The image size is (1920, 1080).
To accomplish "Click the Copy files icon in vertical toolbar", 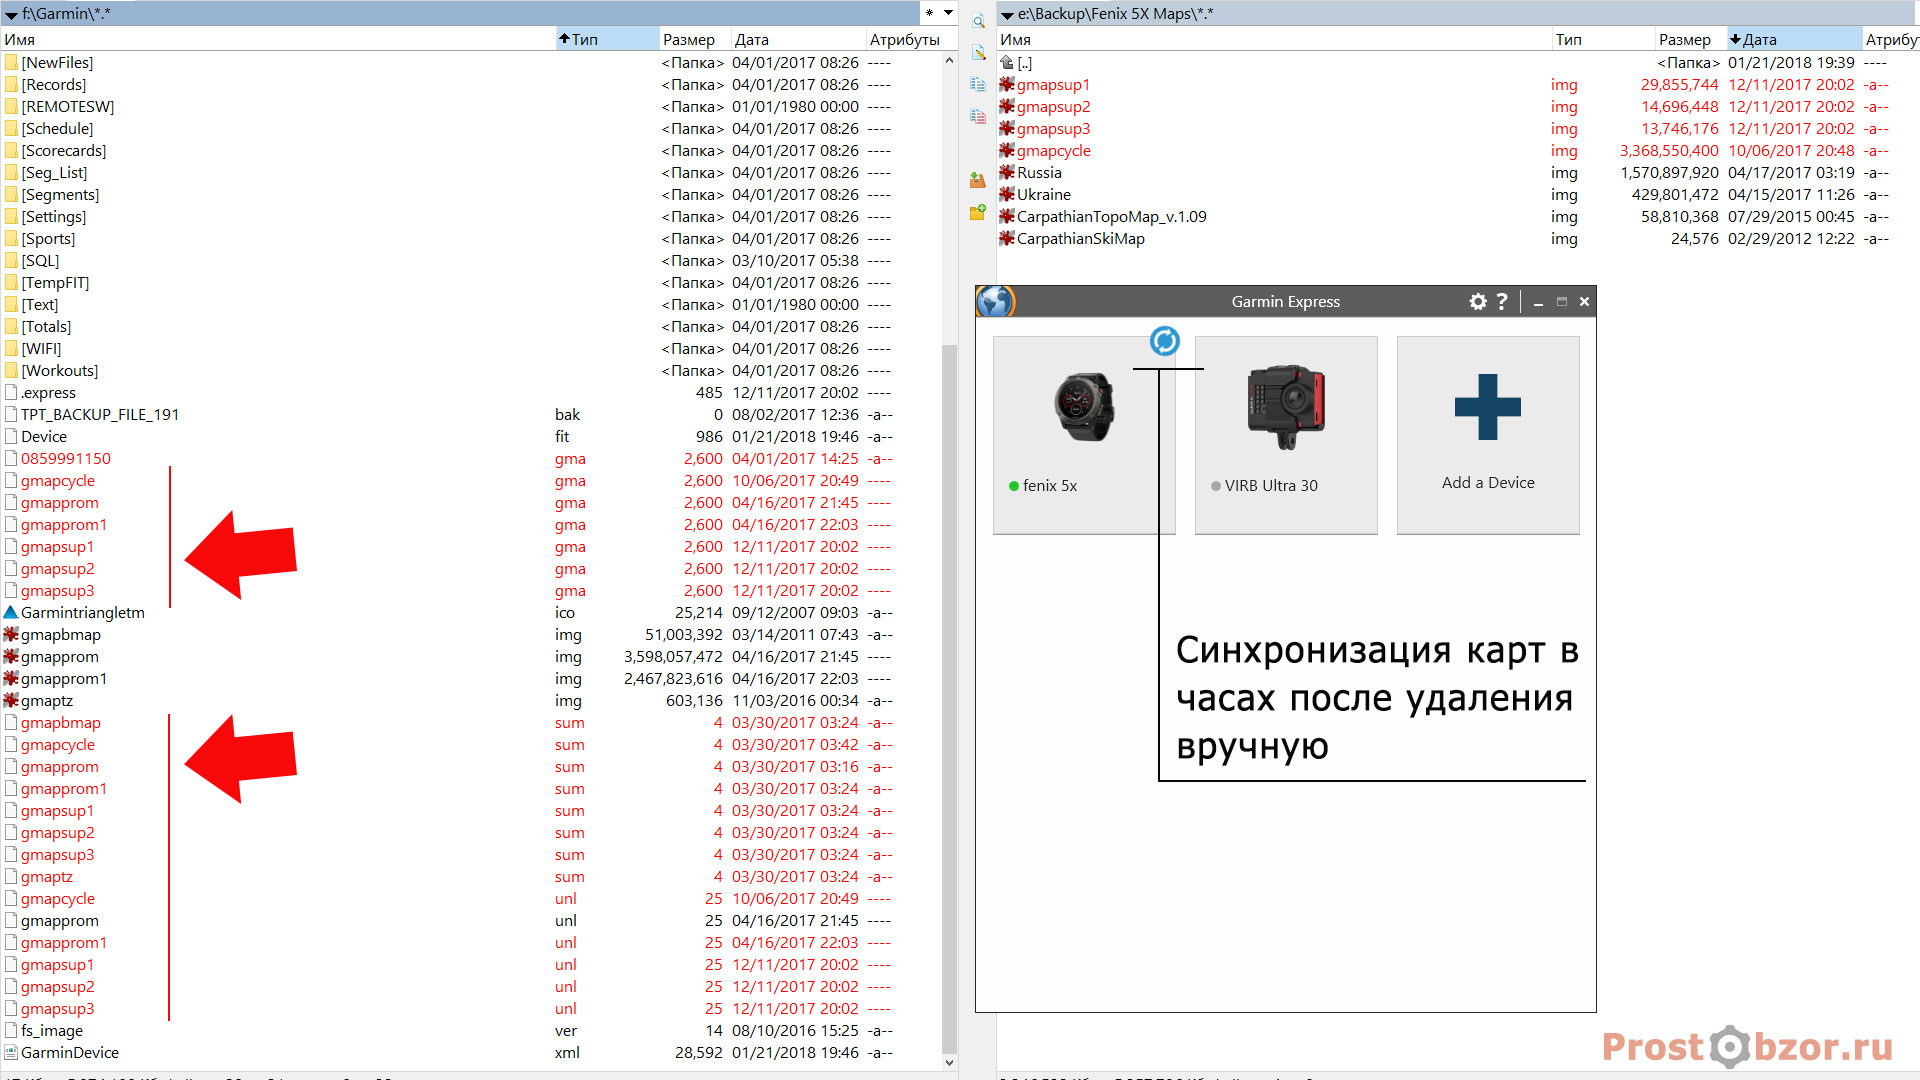I will click(978, 85).
